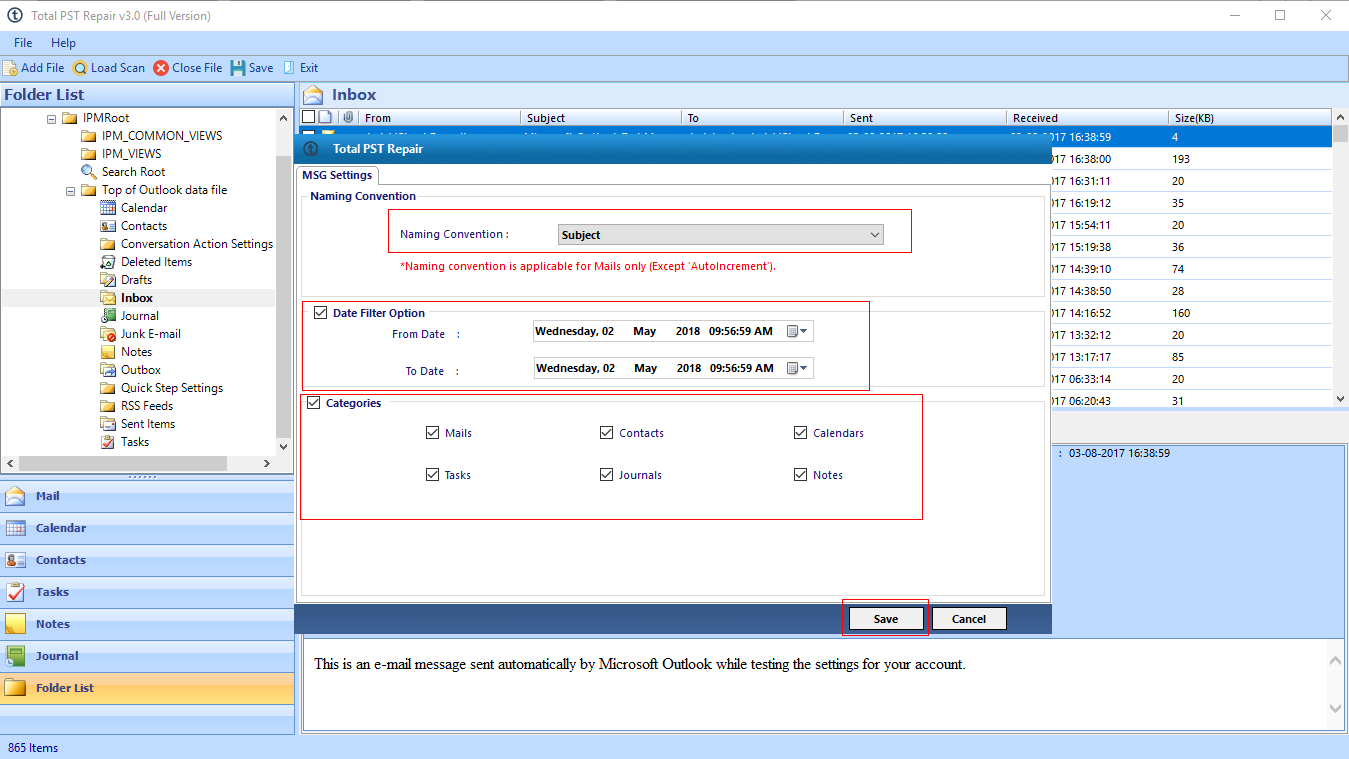Select the Tasks folder icon in tree

[108, 442]
